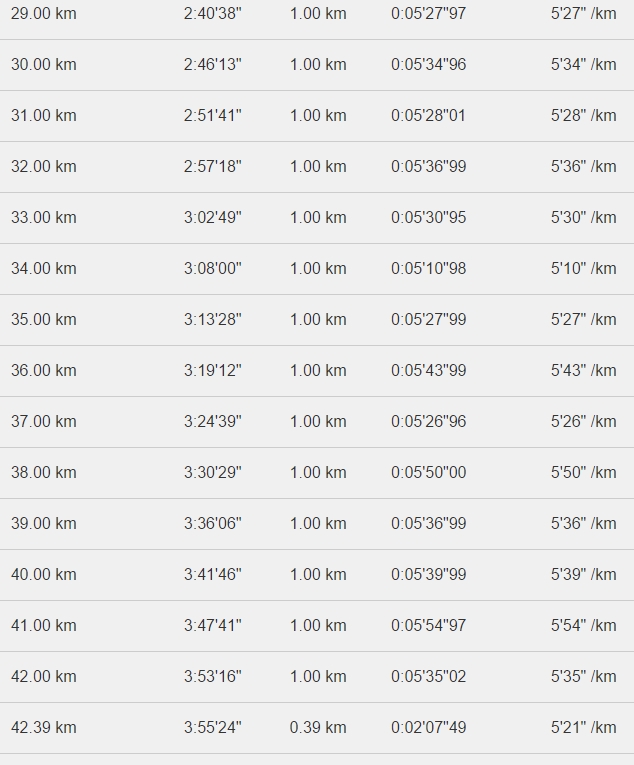Select lap time 0:05'26"96
Viewport: 634px width, 765px height.
[428, 422]
